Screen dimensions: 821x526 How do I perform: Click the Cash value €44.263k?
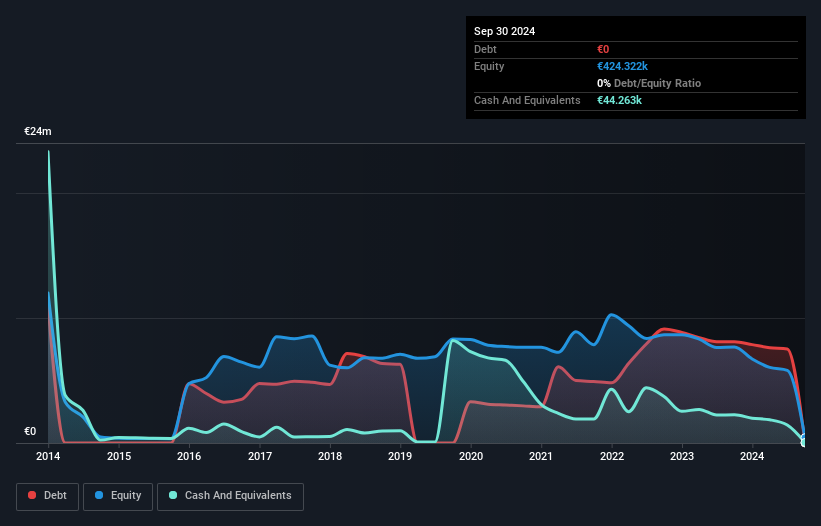619,100
